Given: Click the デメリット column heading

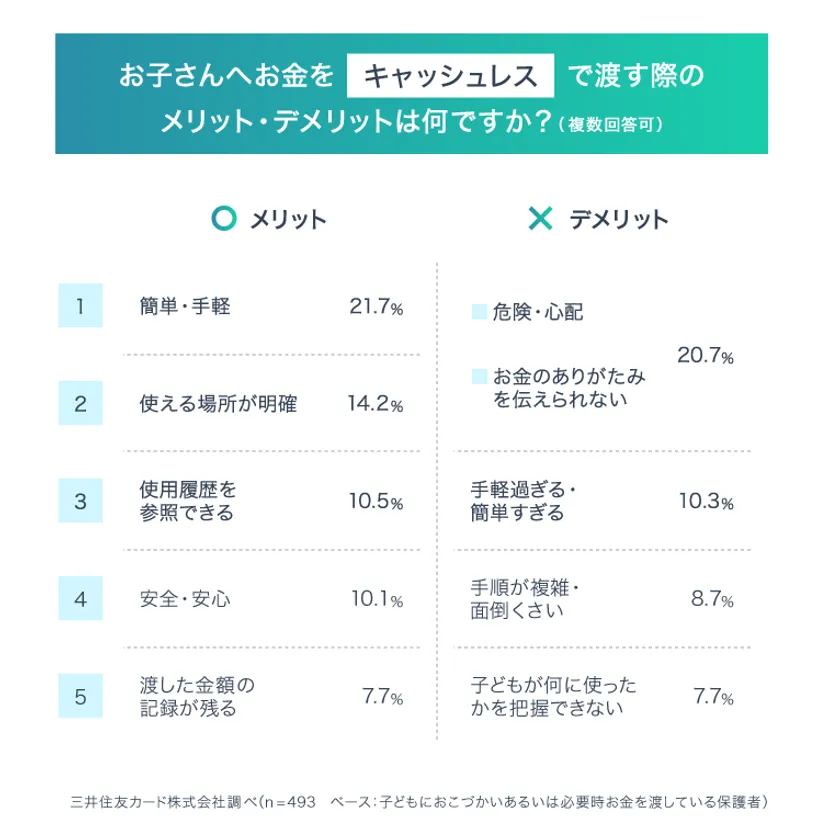Looking at the screenshot, I should [x=619, y=220].
